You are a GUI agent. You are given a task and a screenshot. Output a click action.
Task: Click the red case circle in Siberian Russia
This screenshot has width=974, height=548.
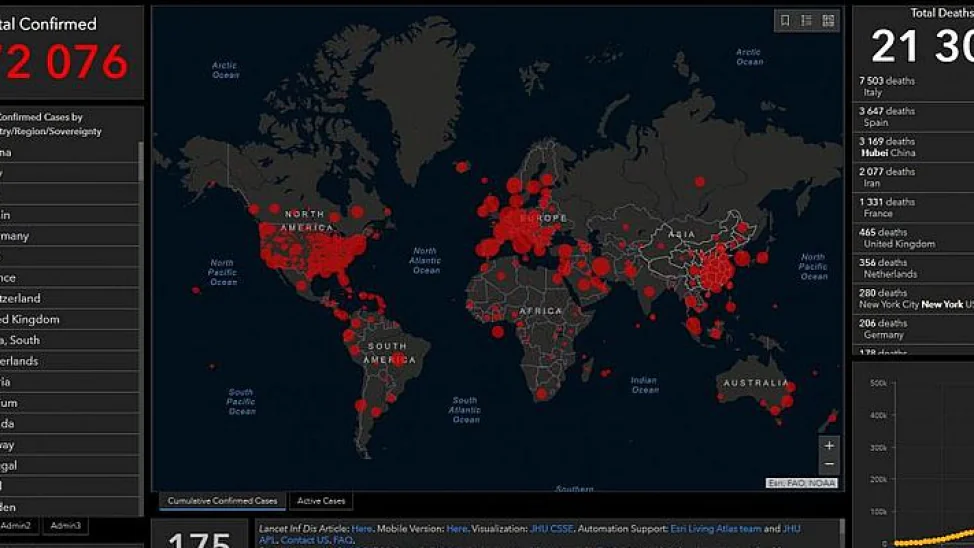700,181
